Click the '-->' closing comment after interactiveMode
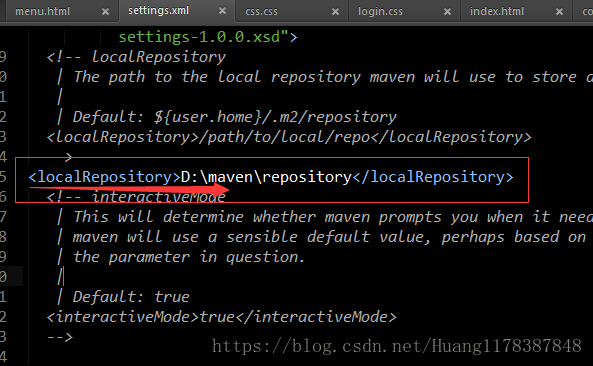Viewport: 593px width, 366px height. (x=59, y=337)
